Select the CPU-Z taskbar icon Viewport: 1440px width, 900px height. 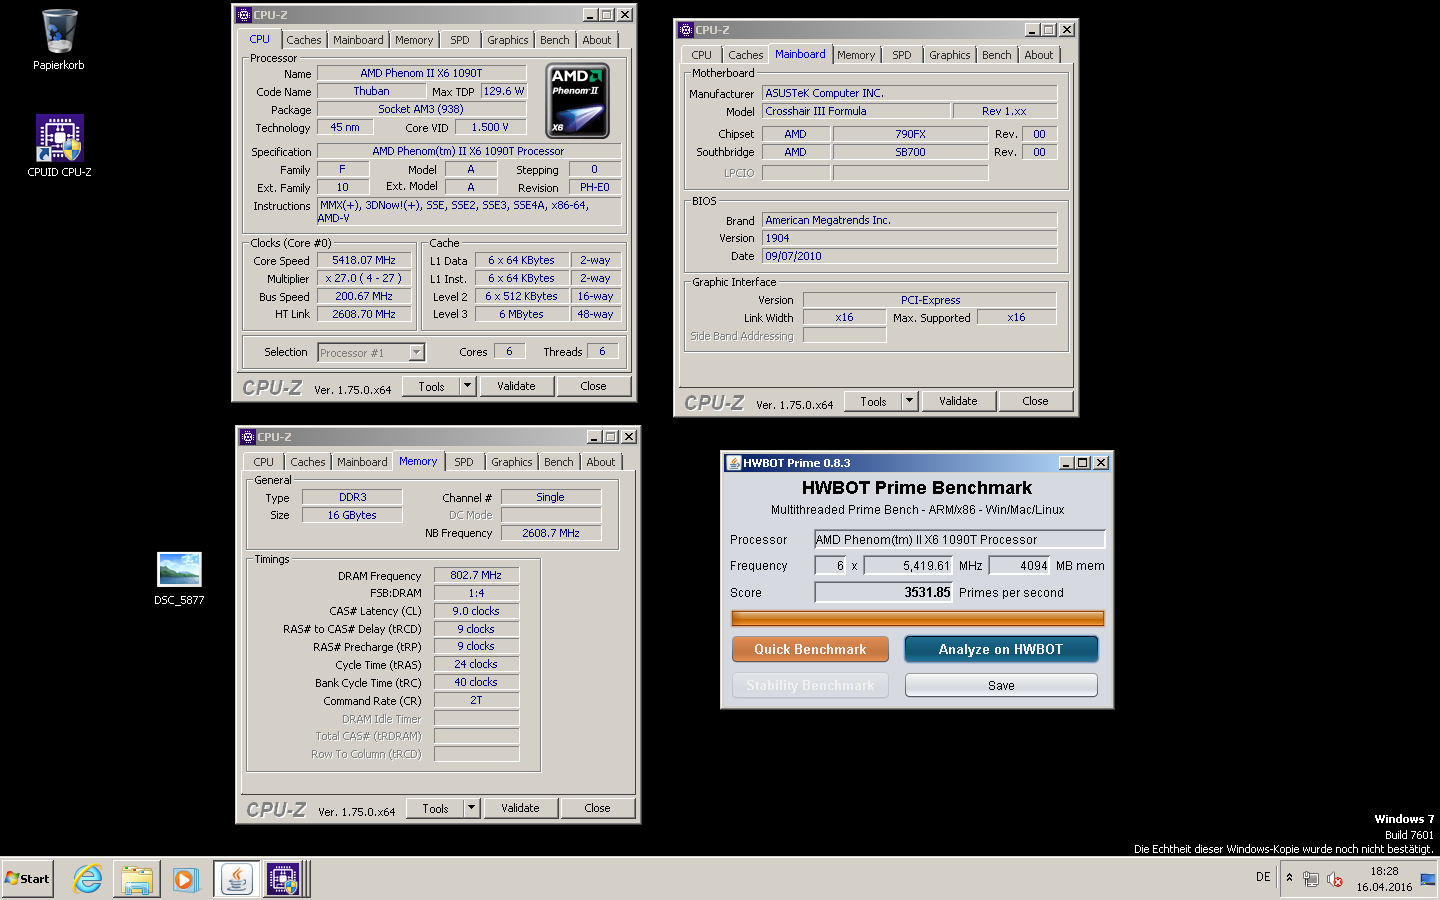coord(284,879)
